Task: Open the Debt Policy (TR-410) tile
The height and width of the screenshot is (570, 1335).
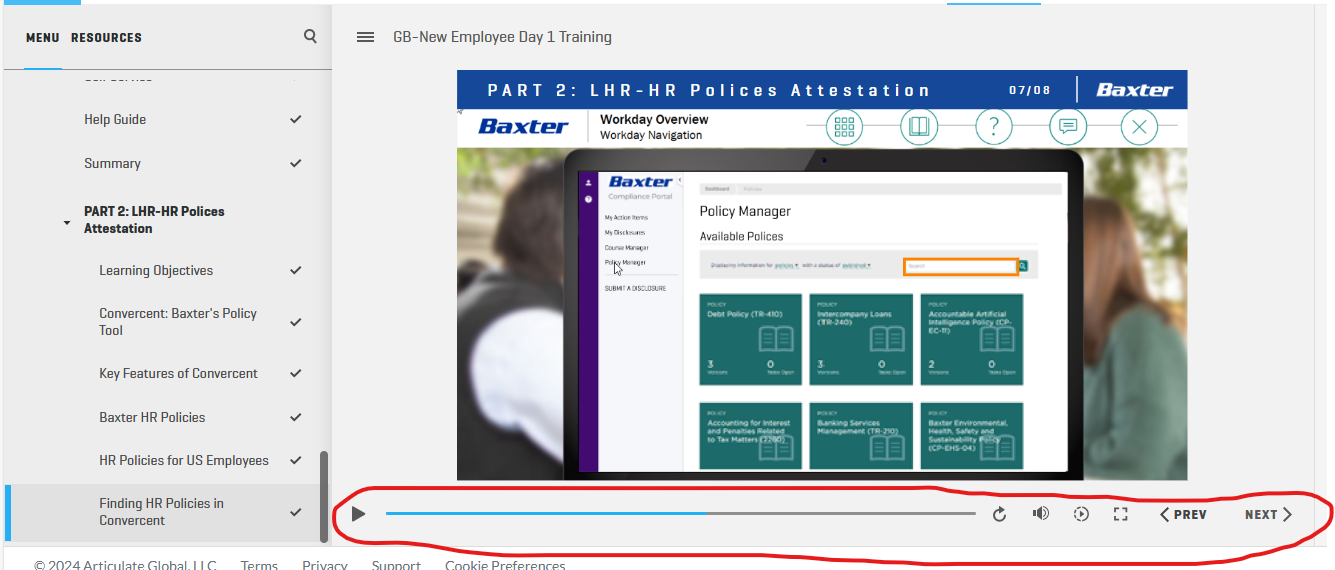Action: click(x=751, y=339)
